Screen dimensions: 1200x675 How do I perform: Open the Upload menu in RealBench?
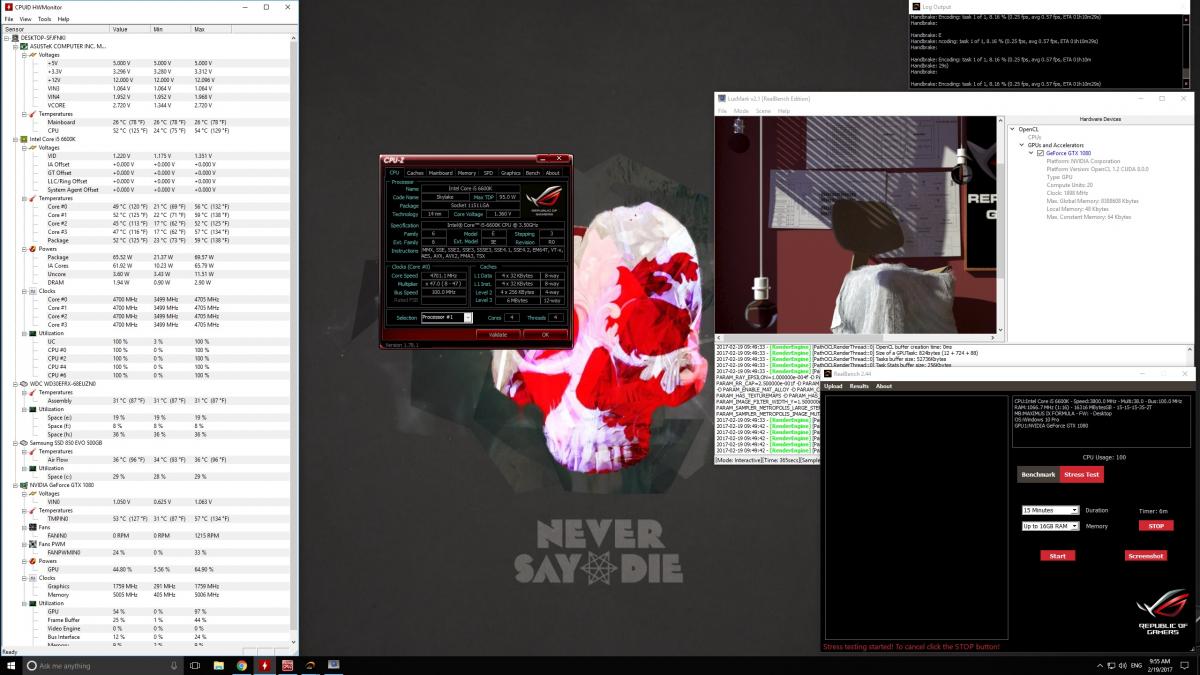tap(833, 386)
